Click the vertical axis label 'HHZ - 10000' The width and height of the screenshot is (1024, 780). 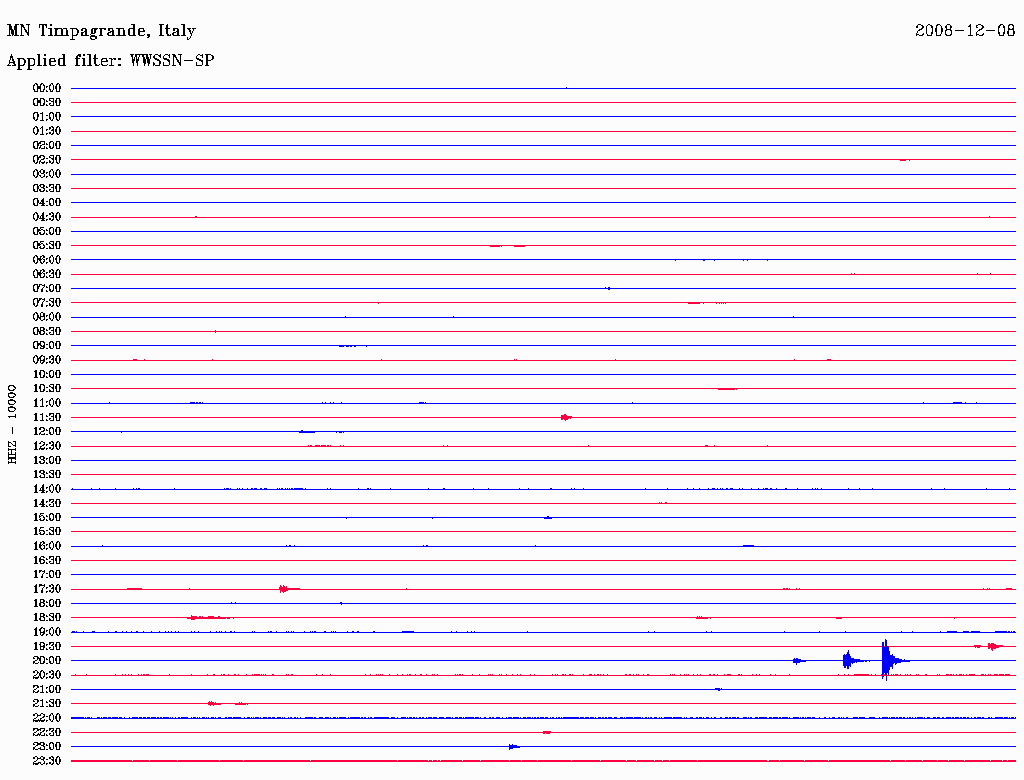(x=12, y=425)
